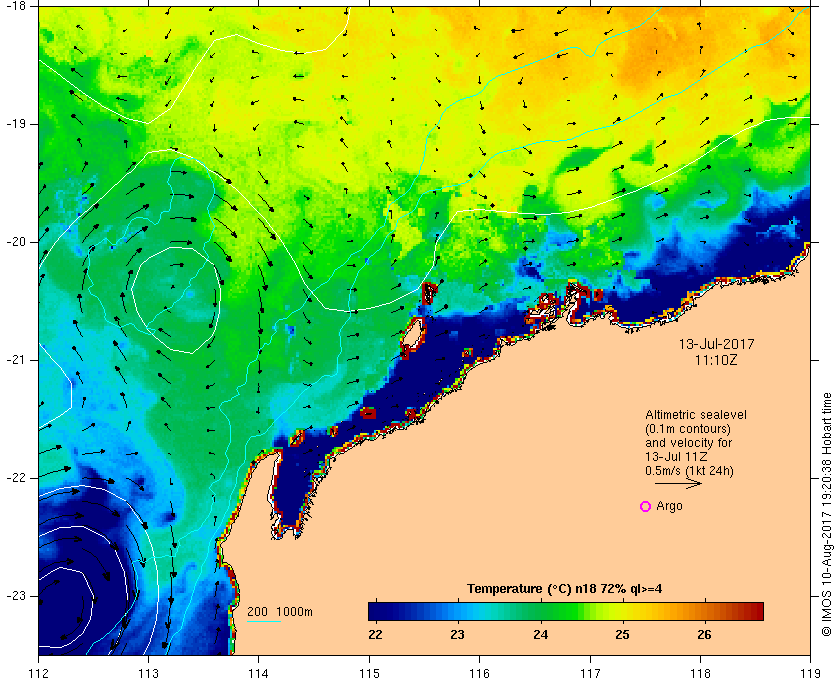This screenshot has width=840, height=680.
Task: Click latitude axis label '-21'
Action: coord(16,360)
